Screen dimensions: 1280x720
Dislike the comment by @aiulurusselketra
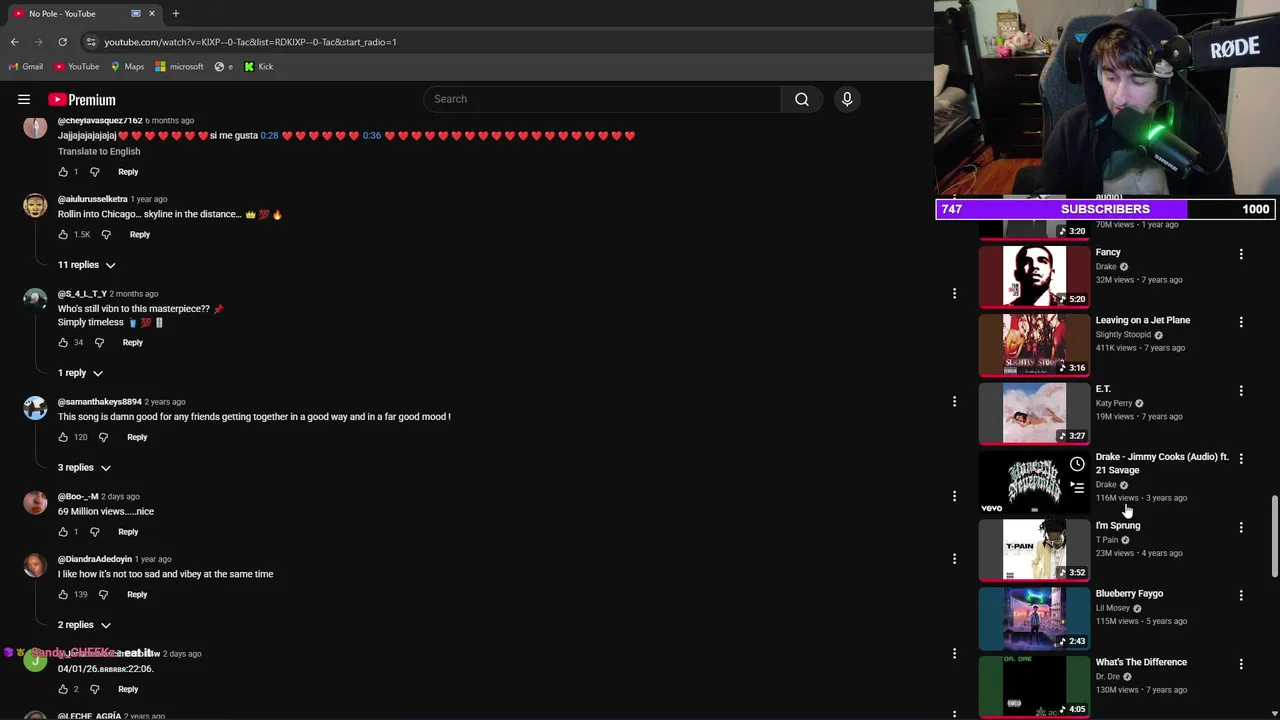click(x=106, y=234)
